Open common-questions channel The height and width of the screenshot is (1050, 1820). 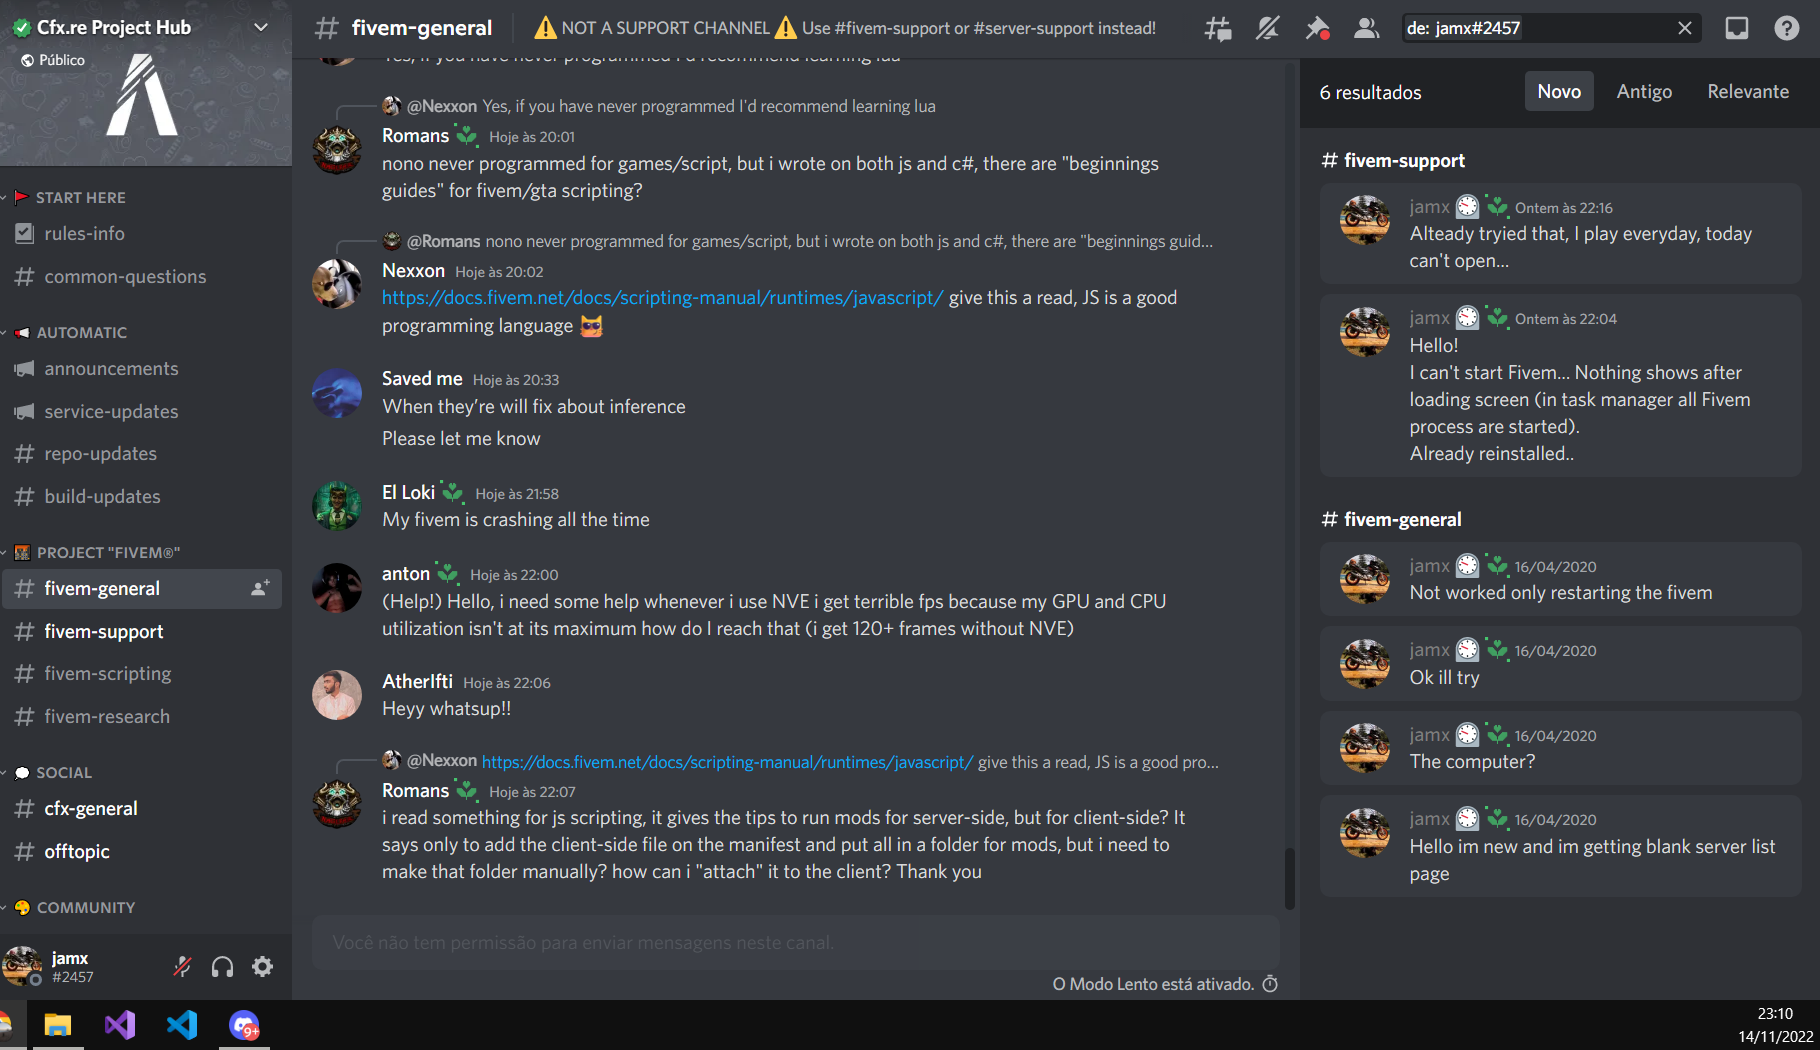(142, 276)
